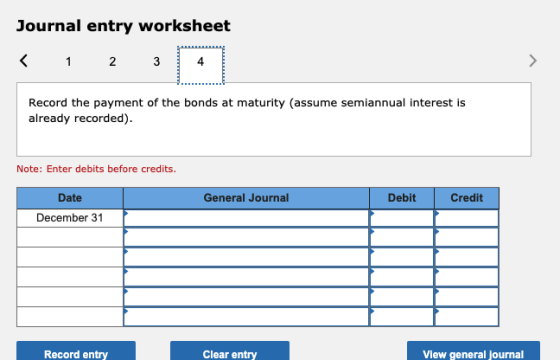Switch to journal entry tab 2
560x360 pixels.
click(112, 62)
